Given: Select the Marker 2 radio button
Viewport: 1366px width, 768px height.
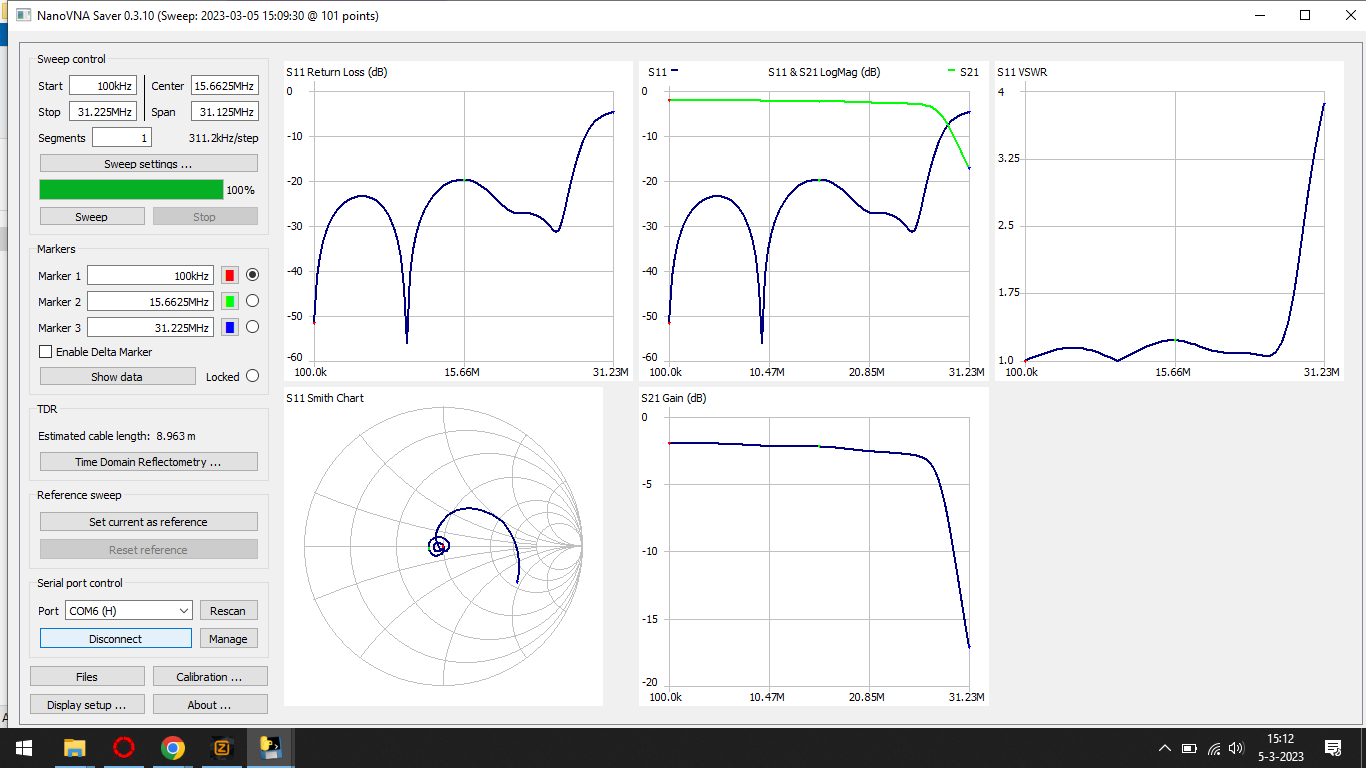Looking at the screenshot, I should 252,301.
